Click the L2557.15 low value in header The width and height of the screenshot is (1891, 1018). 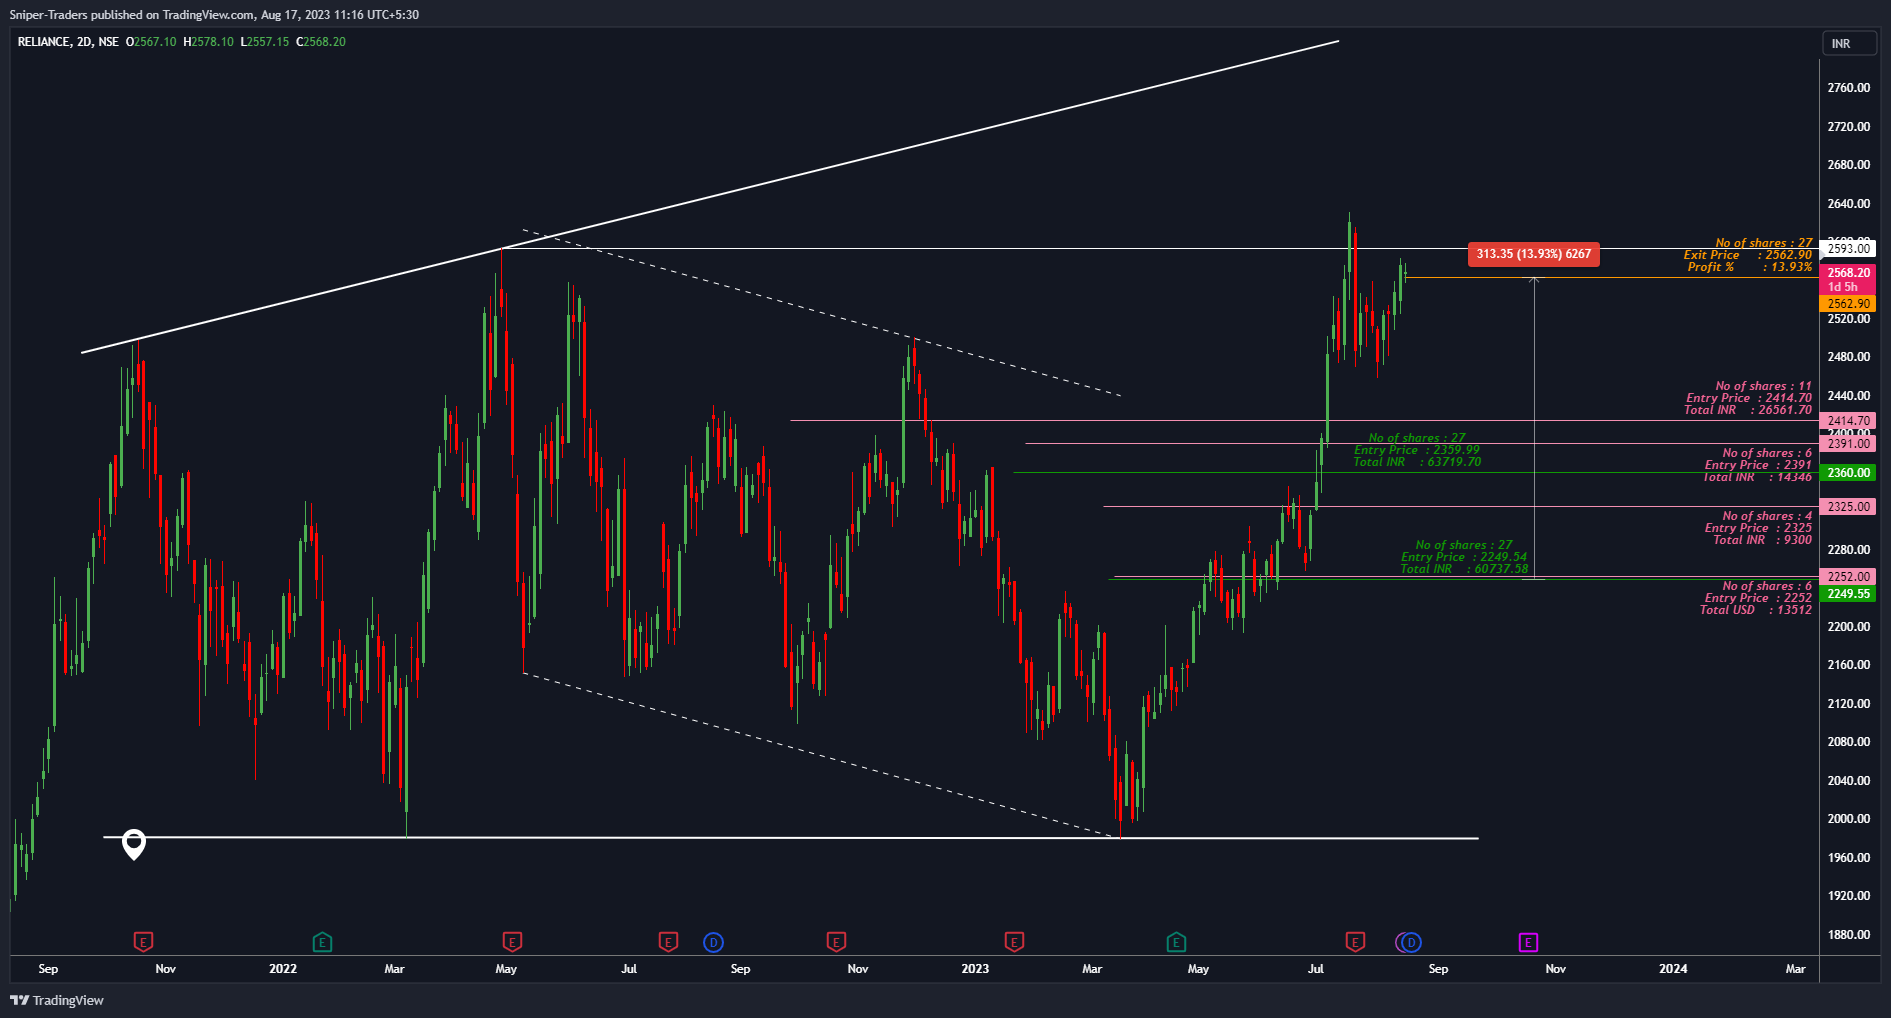pos(265,42)
